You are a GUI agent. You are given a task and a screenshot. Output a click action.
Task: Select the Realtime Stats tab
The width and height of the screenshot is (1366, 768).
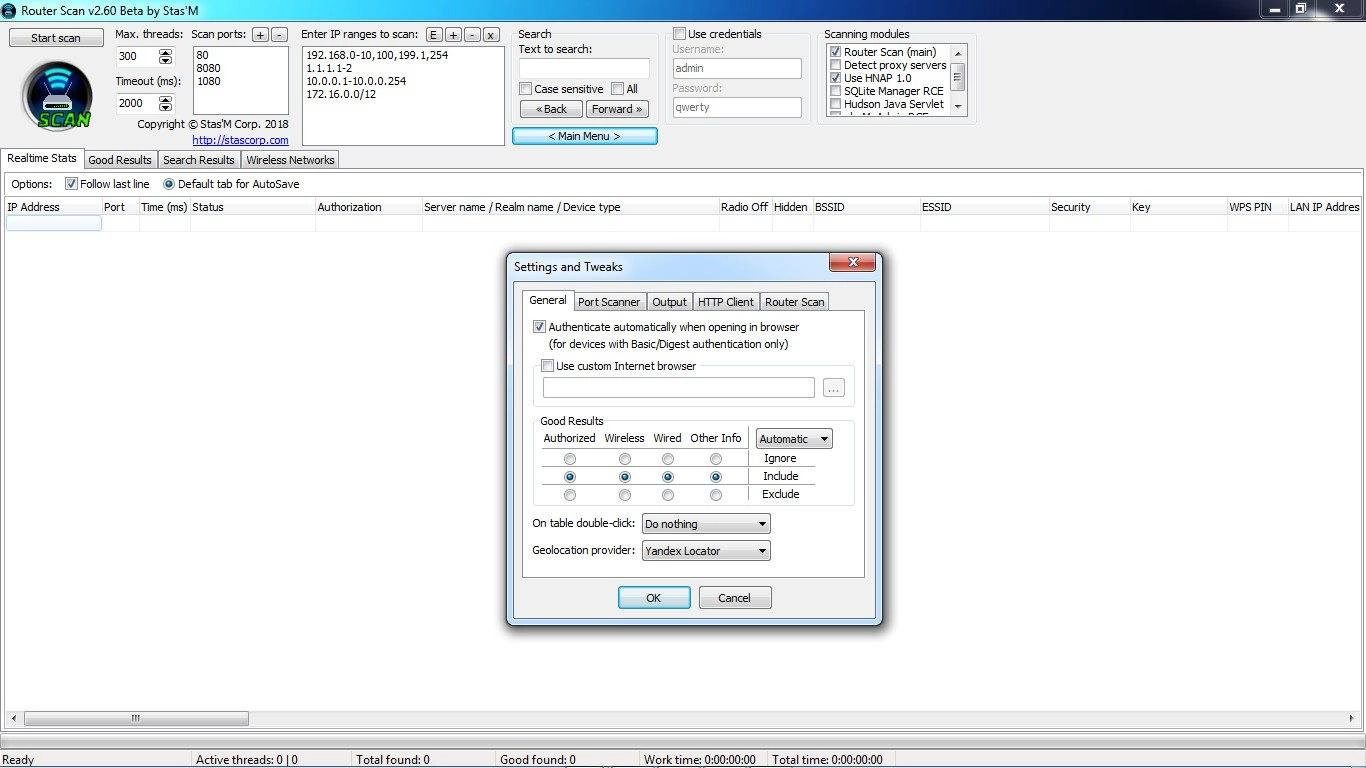pyautogui.click(x=42, y=158)
